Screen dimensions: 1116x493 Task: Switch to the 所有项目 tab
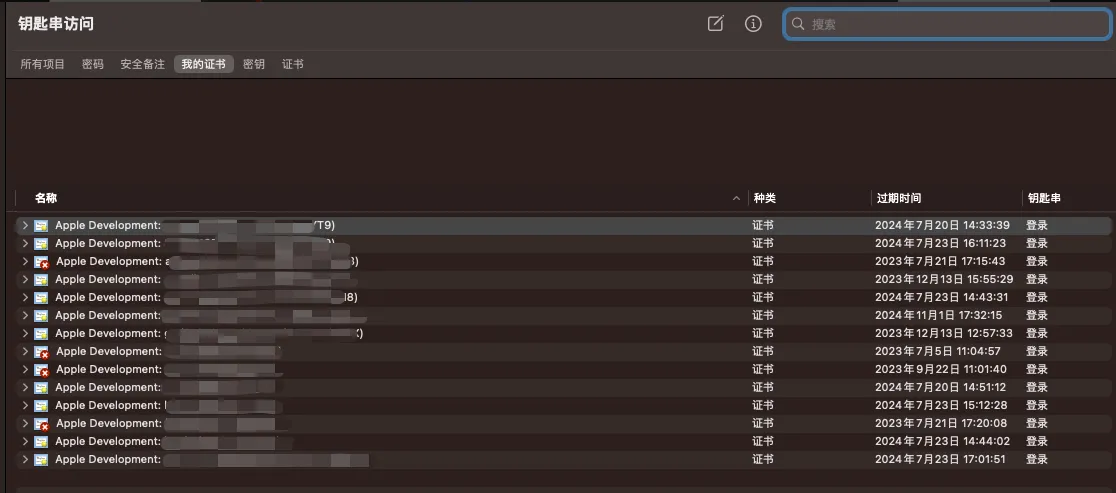pos(43,64)
